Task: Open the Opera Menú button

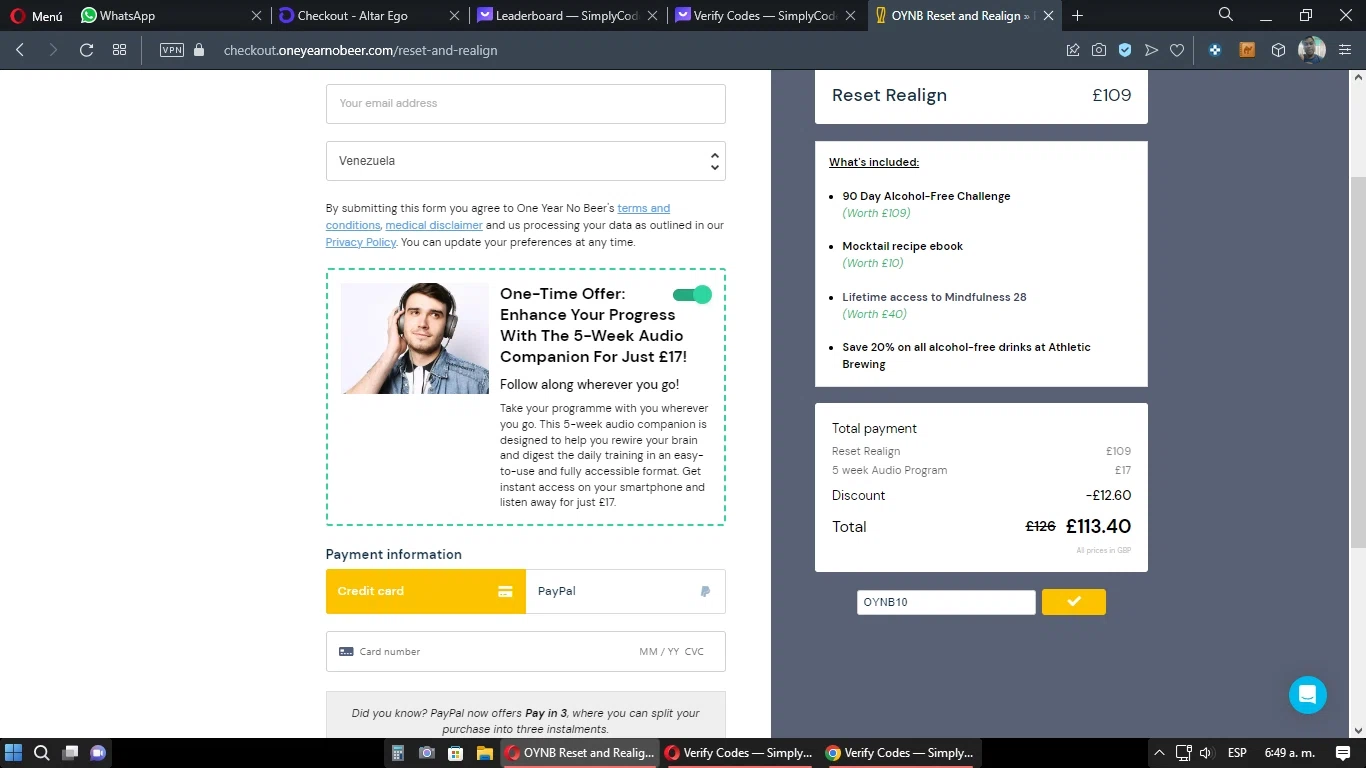Action: (36, 16)
